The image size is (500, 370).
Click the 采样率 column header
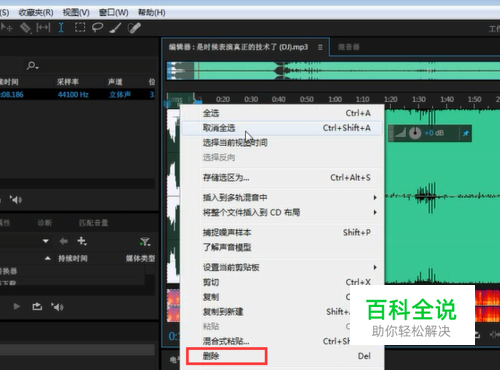pyautogui.click(x=68, y=82)
